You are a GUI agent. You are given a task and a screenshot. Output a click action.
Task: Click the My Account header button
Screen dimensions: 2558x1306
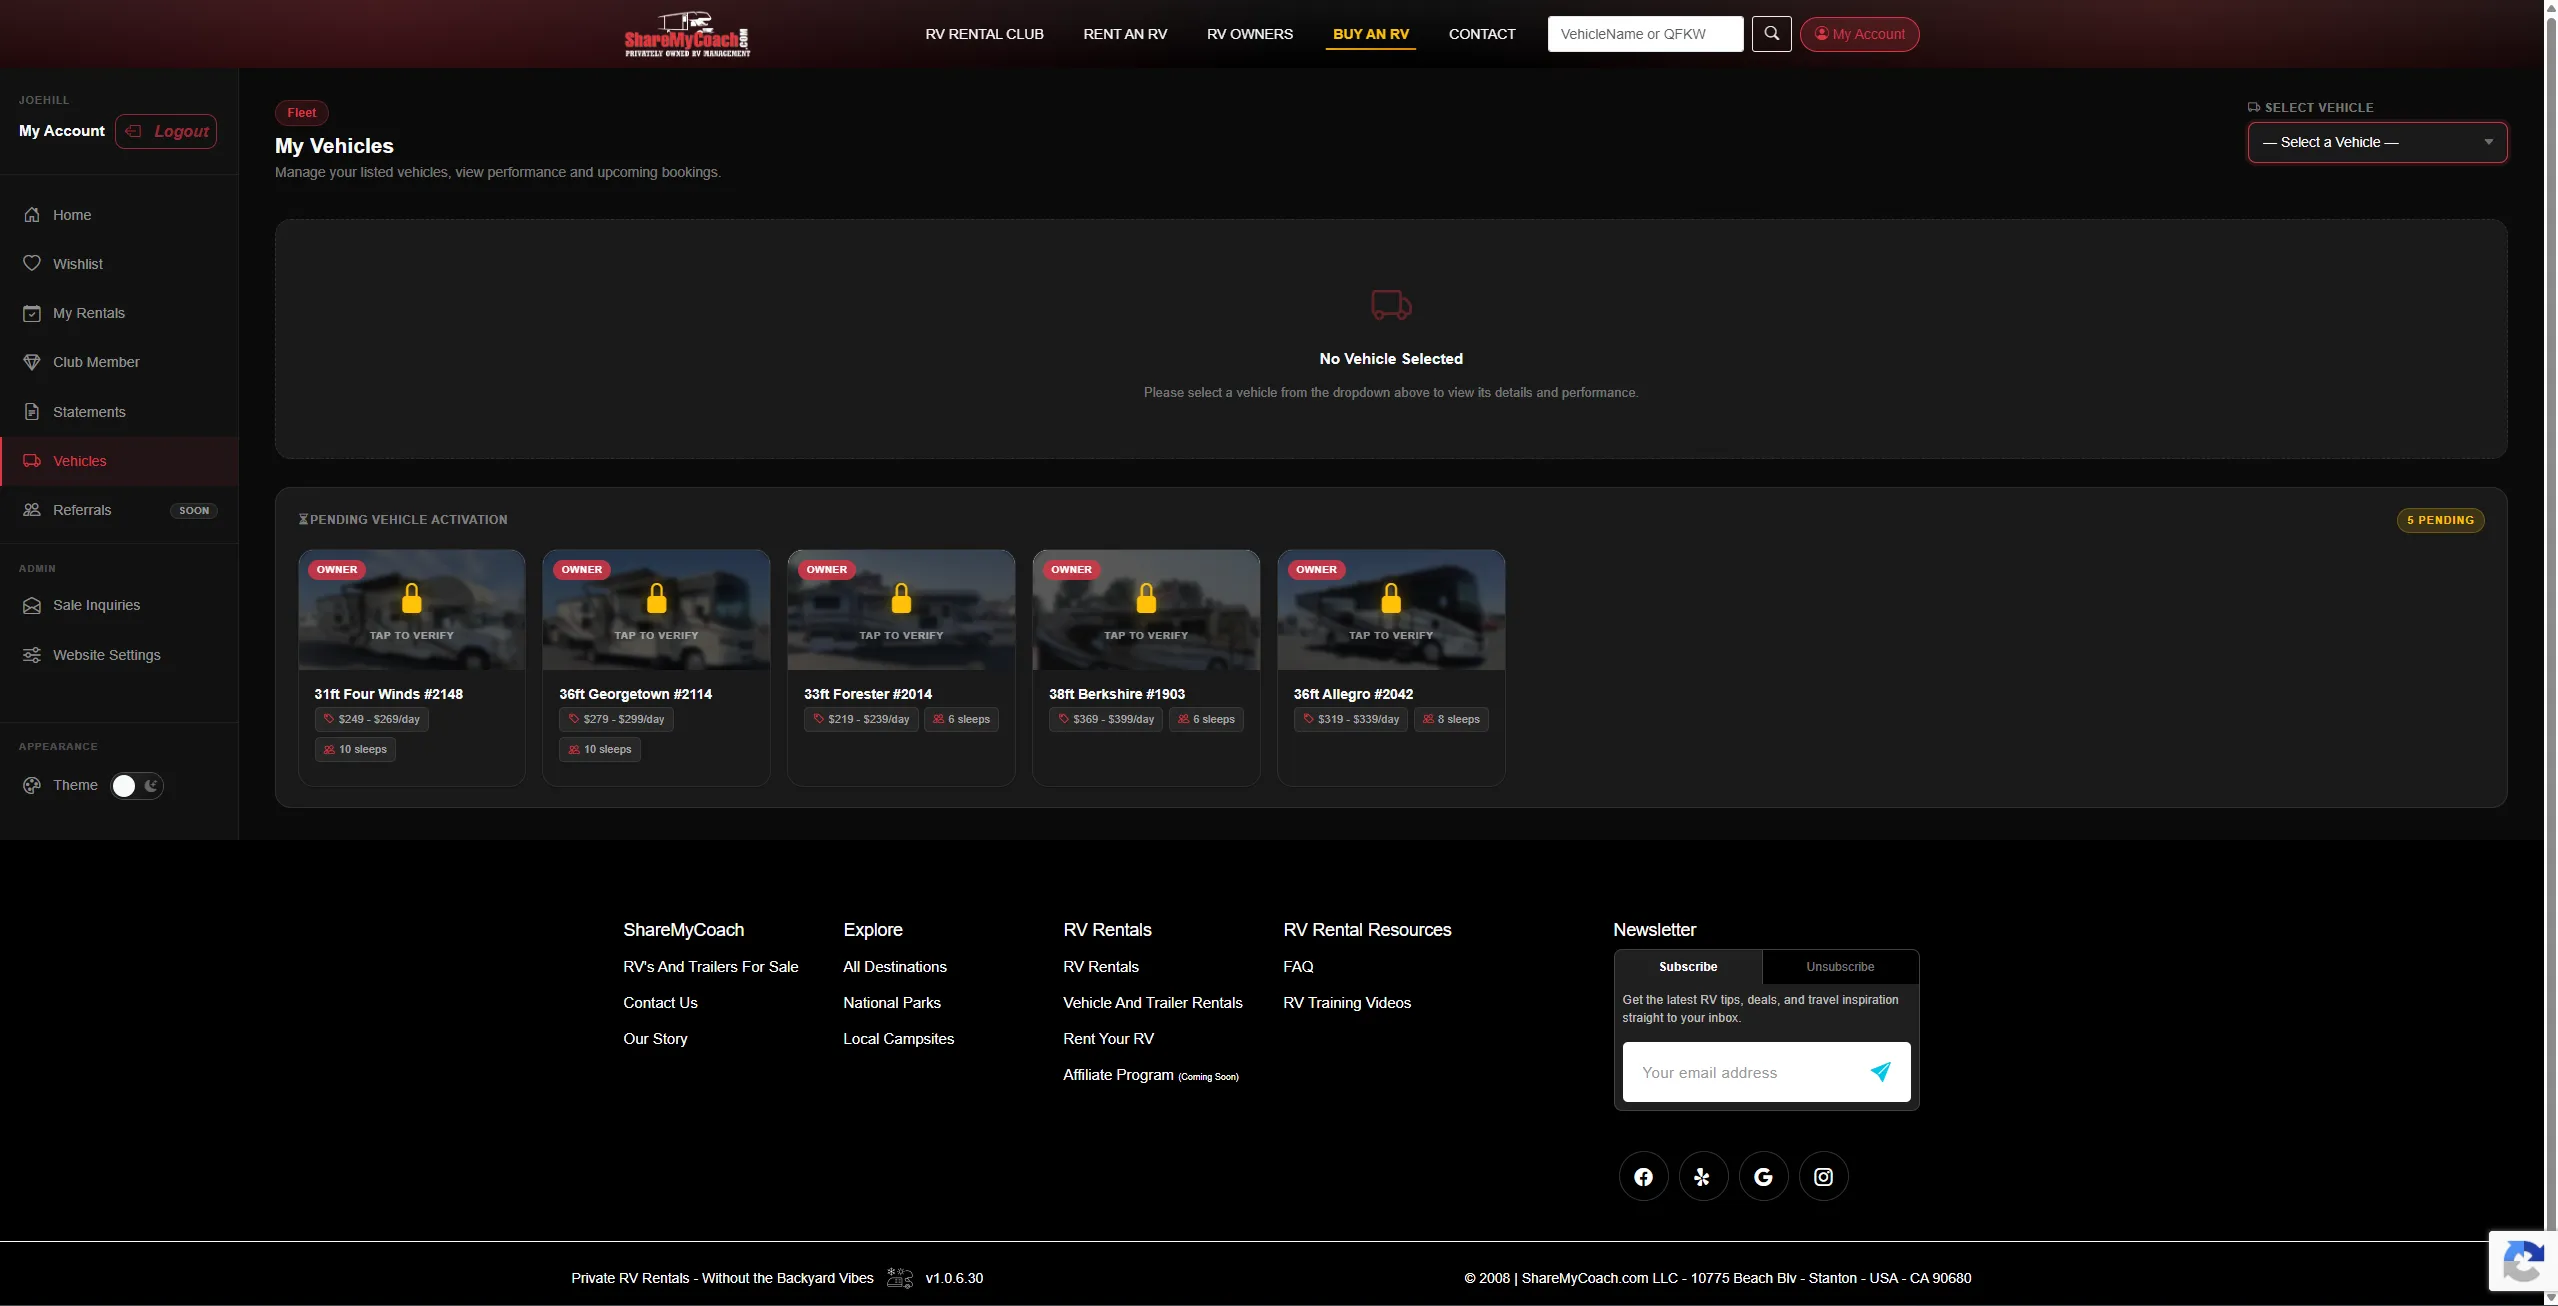pyautogui.click(x=1859, y=34)
